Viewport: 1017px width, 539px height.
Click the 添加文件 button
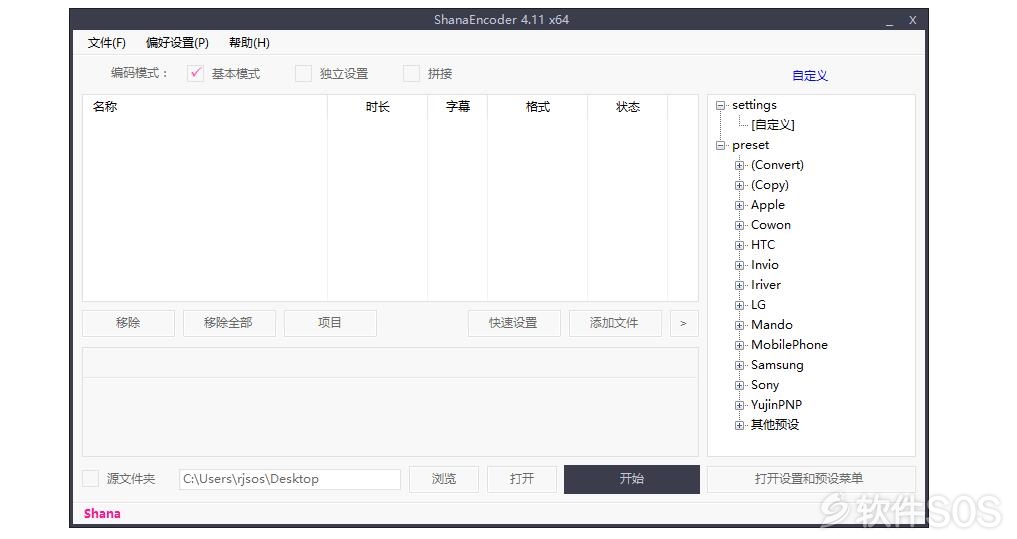tap(615, 323)
